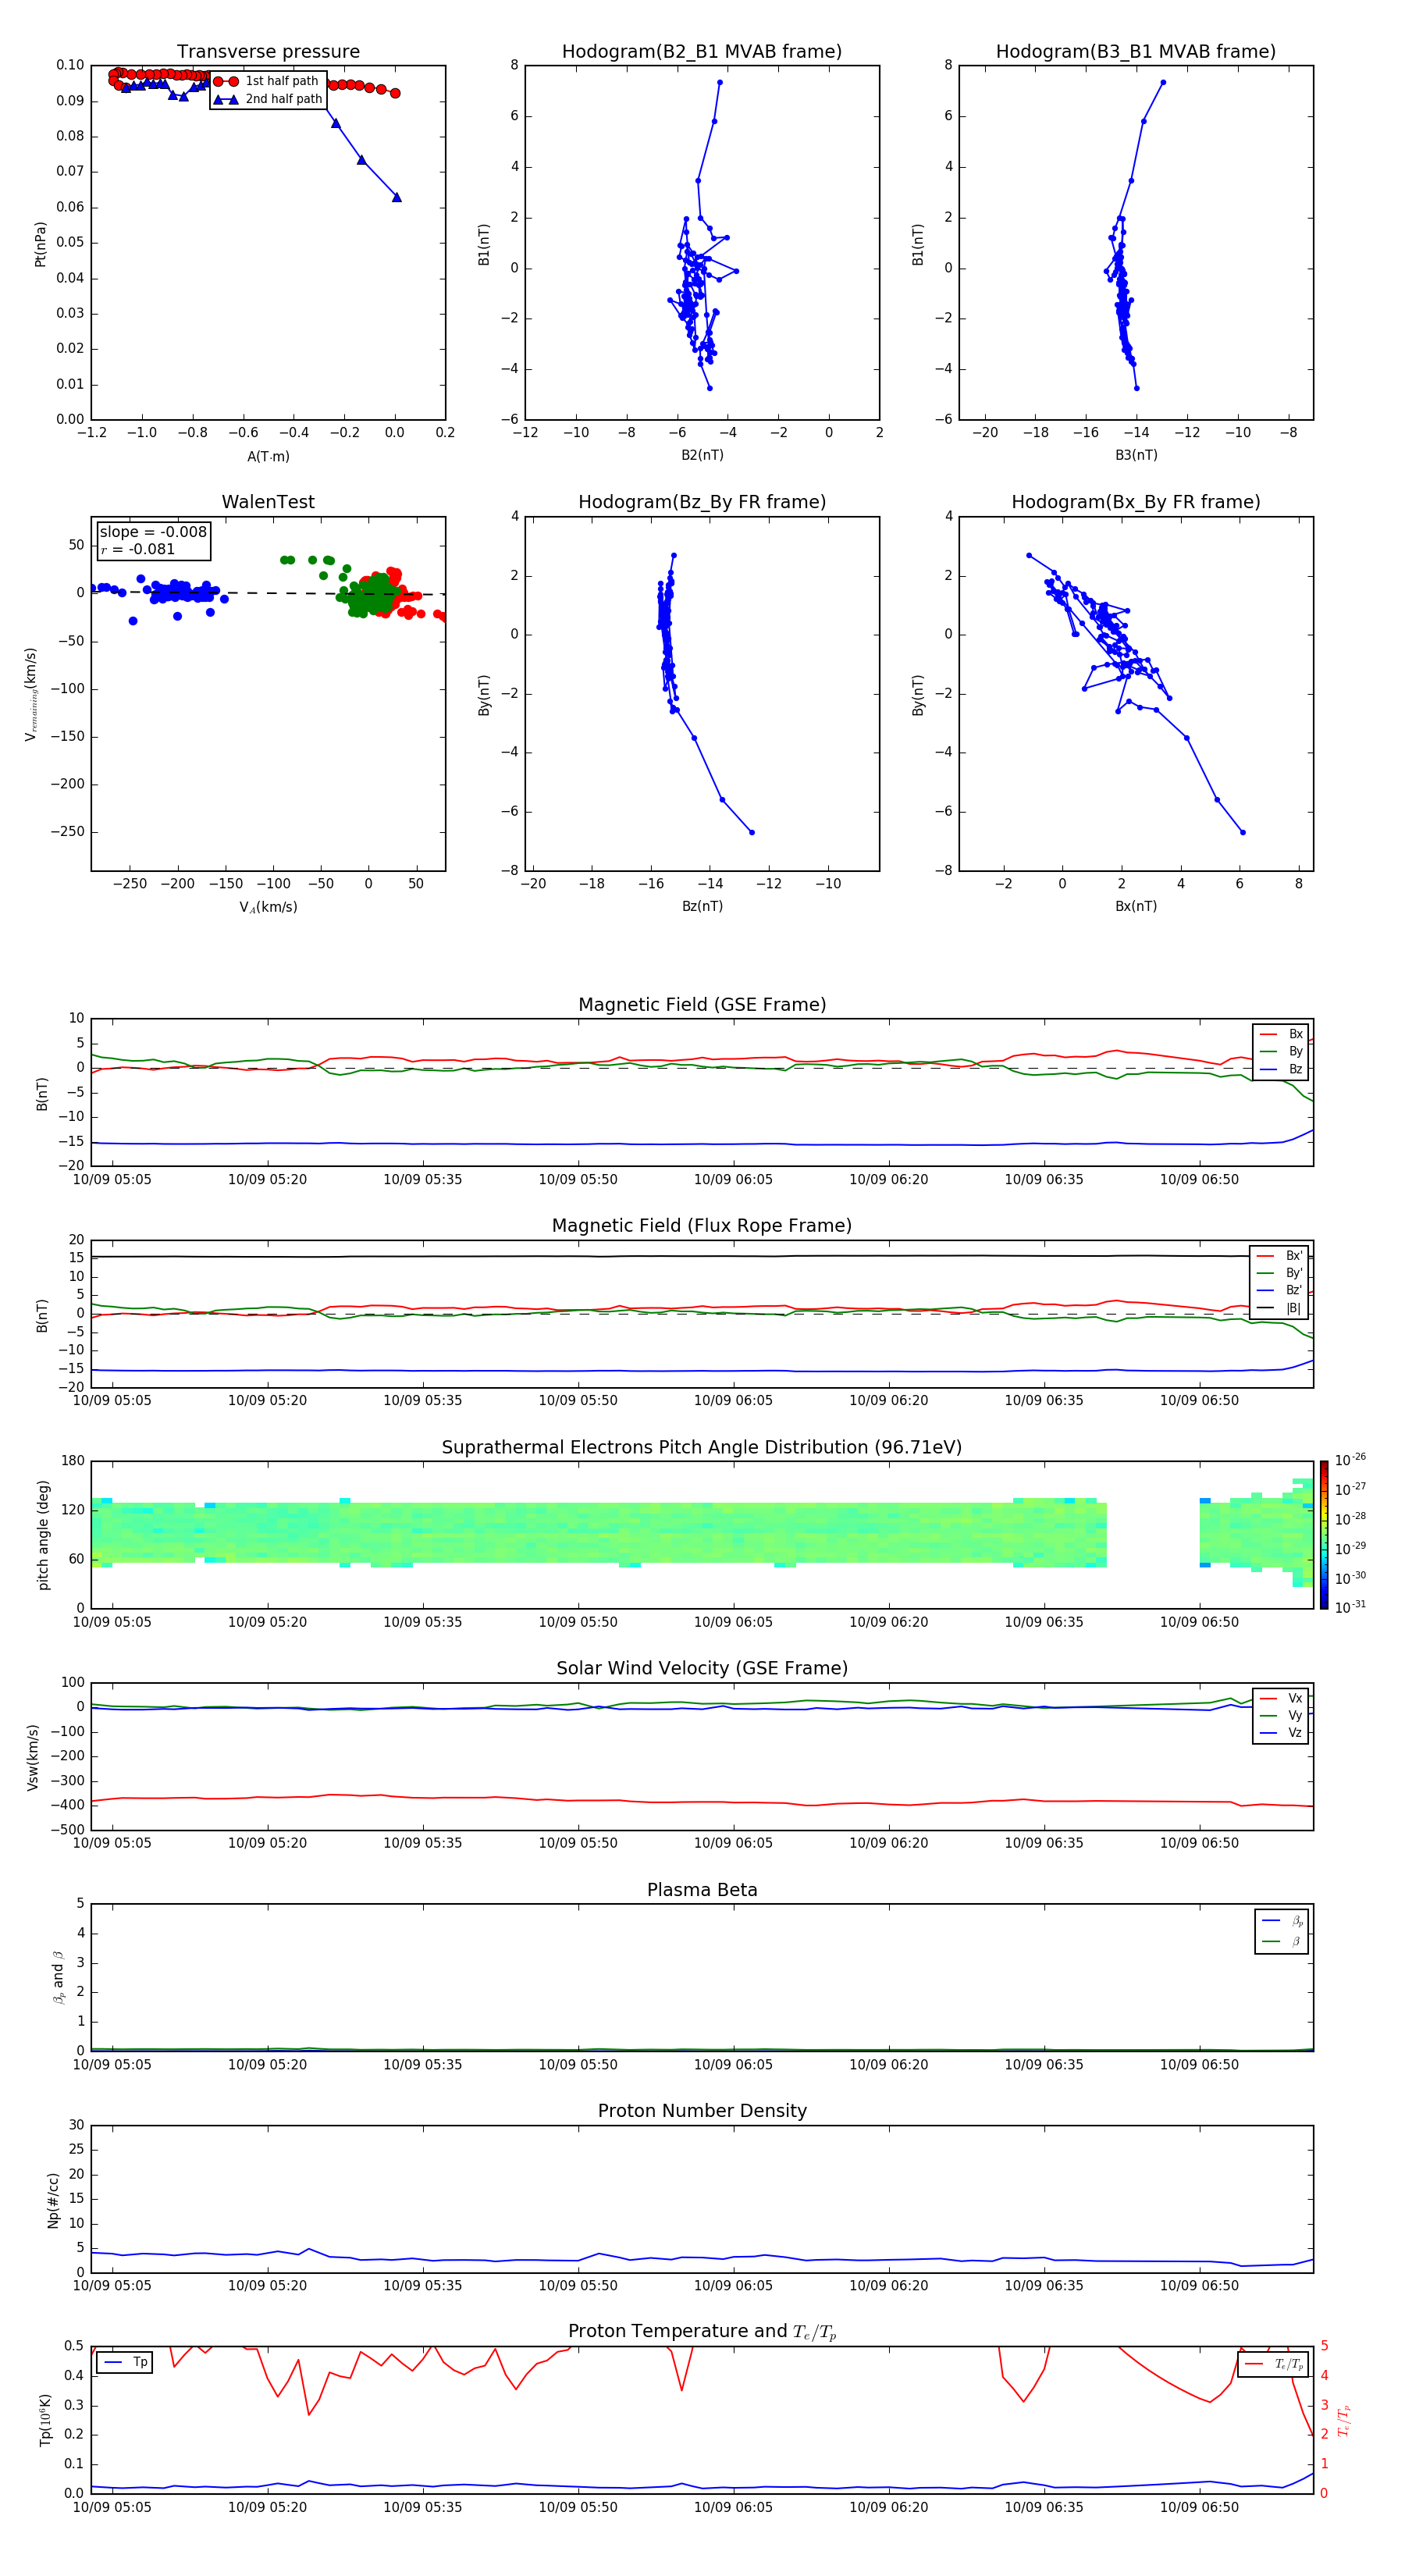Click the Suprathermal Electrons Pitch Angle Distribution title
Viewport: 1405px width, 2576px height.
pos(702,1448)
